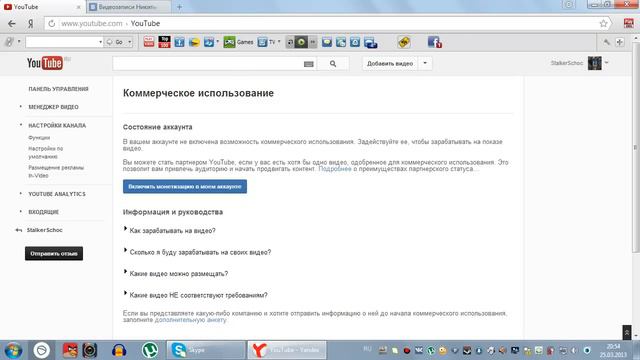This screenshot has width=640, height=360.
Task: Switch to the YouTube browser tab
Action: (41, 7)
